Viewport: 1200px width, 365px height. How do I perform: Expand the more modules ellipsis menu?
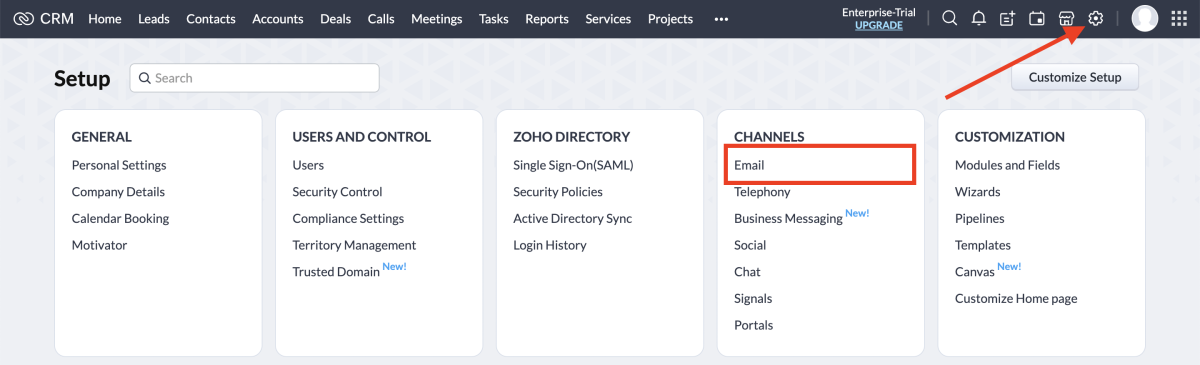click(x=721, y=19)
